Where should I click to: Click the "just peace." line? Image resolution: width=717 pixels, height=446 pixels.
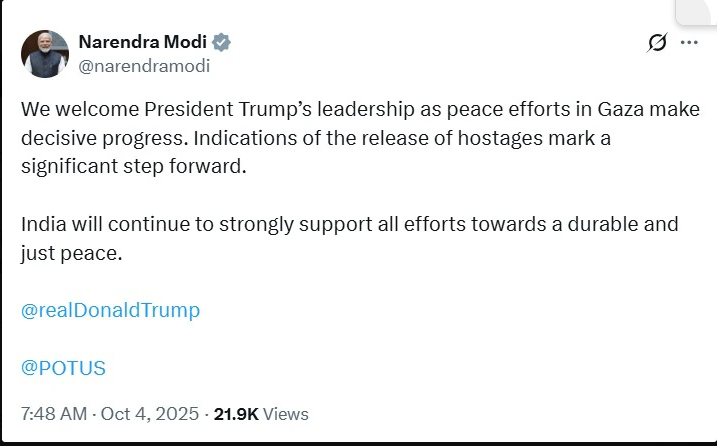[71, 253]
